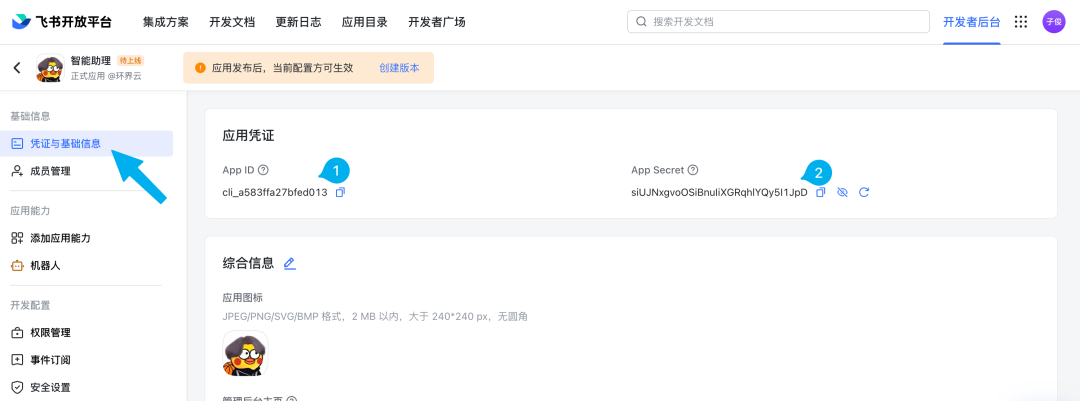Click the App Secret string text
Image resolution: width=1080 pixels, height=401 pixels.
click(x=719, y=193)
